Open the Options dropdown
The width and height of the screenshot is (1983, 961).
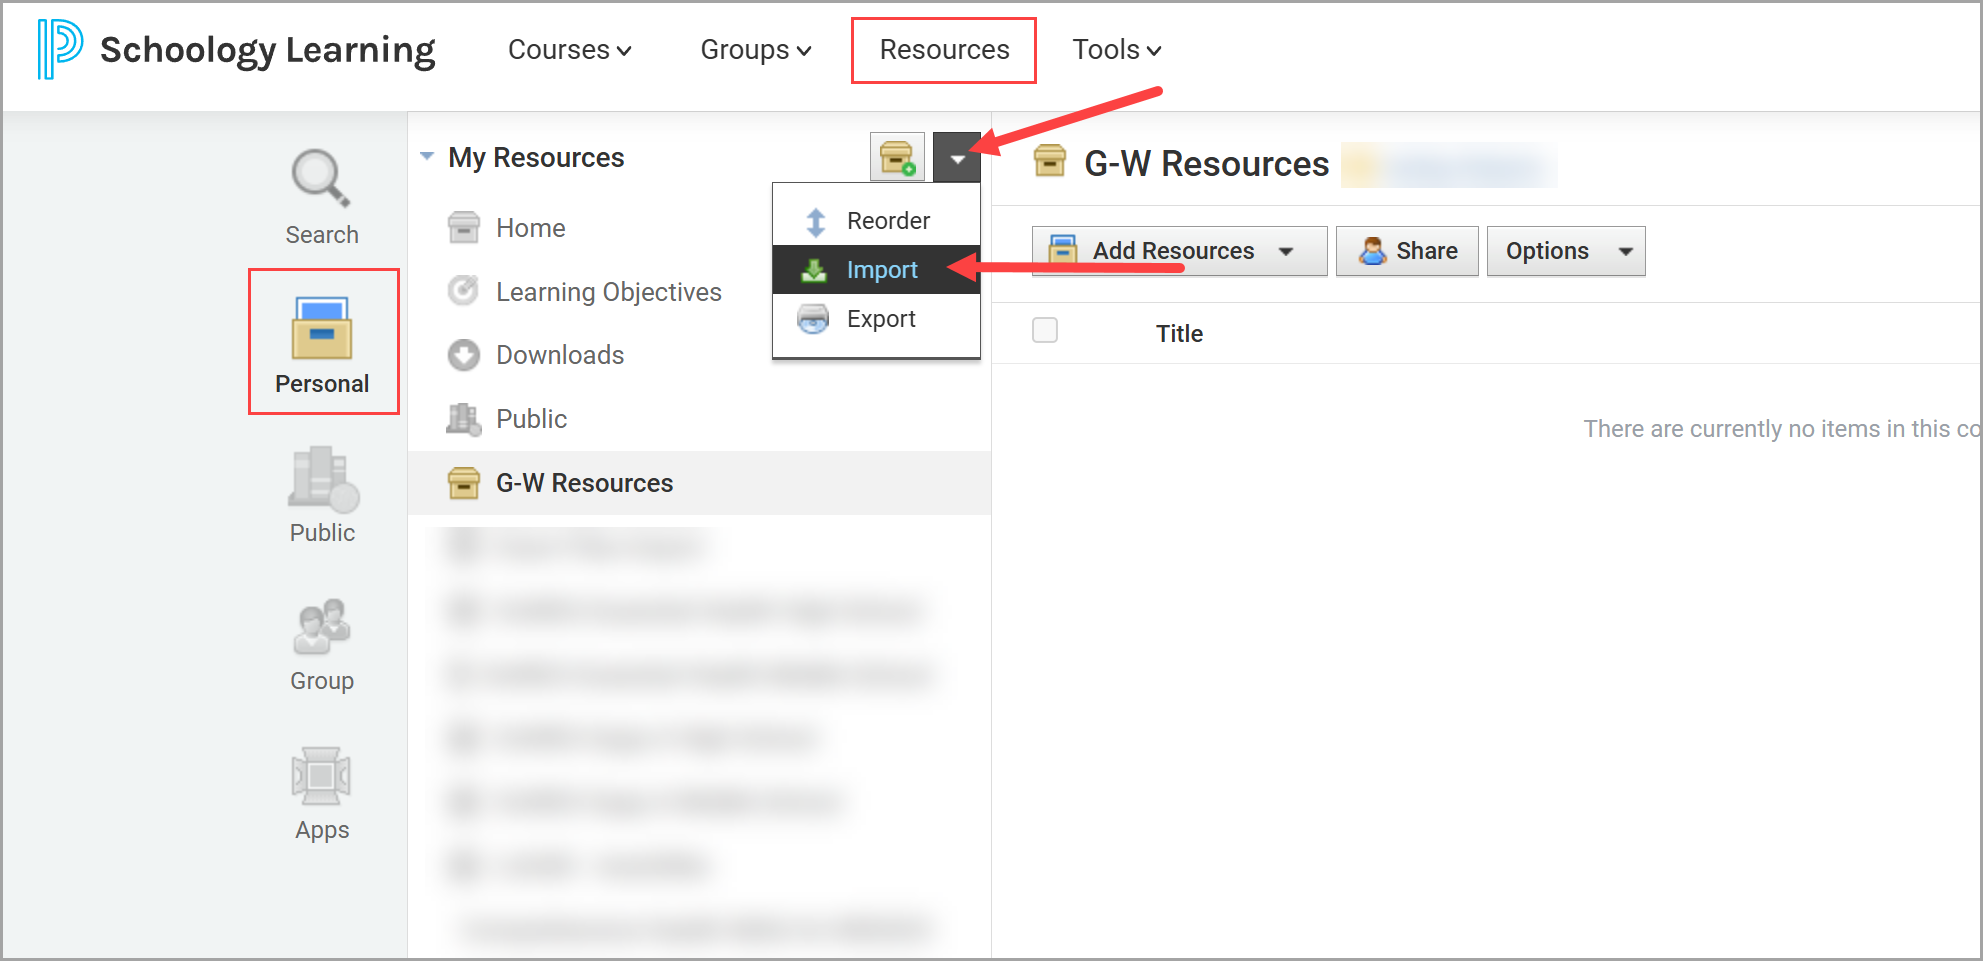click(x=1566, y=250)
